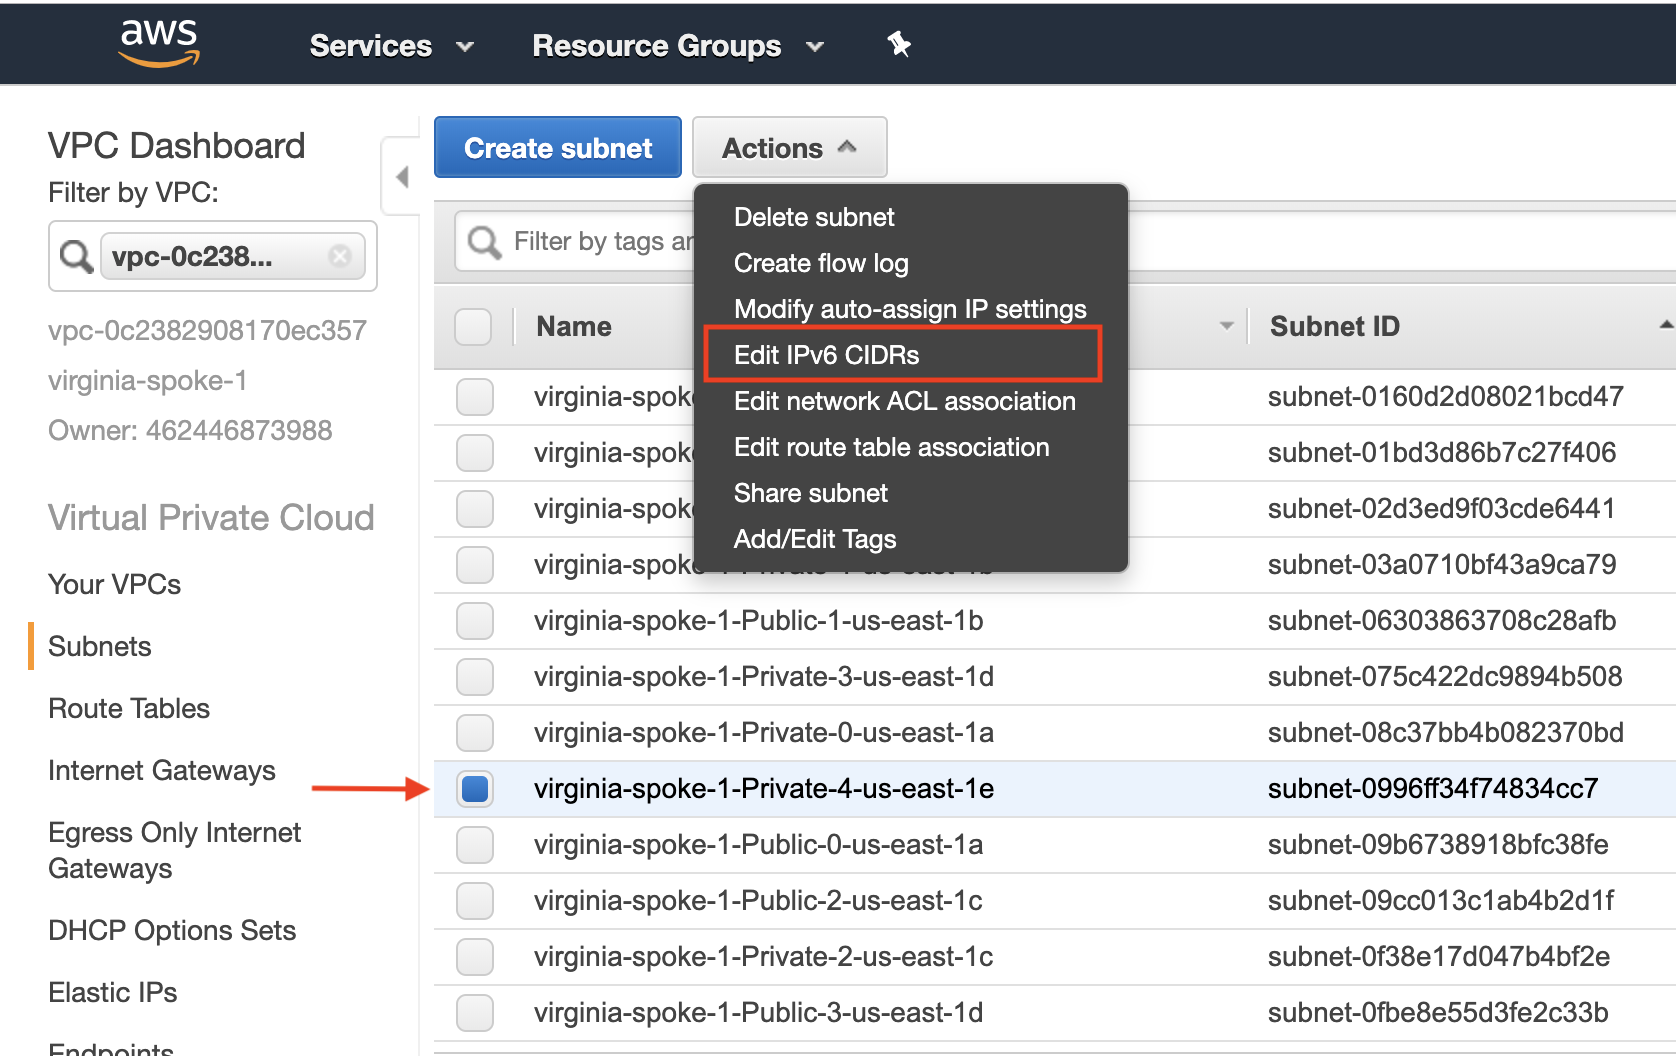Viewport: 1676px width, 1056px height.
Task: Choose Edit route table association option
Action: point(891,447)
